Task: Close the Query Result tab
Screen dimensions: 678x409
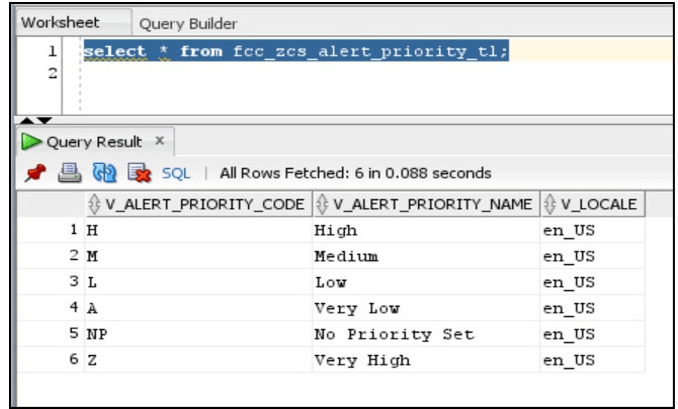Action: (x=160, y=141)
